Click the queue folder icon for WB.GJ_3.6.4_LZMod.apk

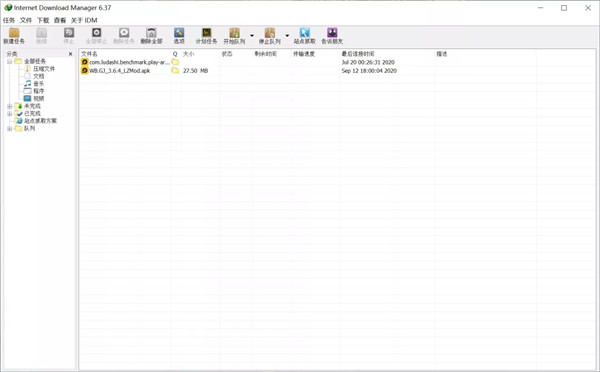tap(176, 71)
